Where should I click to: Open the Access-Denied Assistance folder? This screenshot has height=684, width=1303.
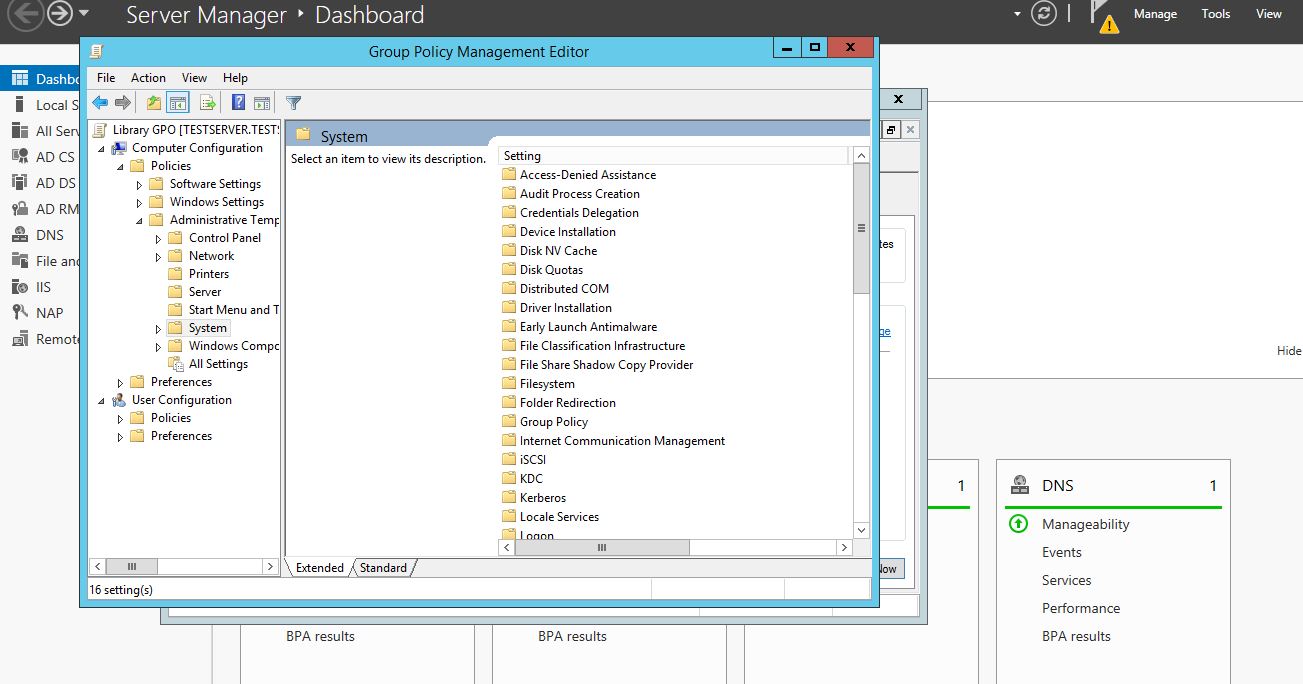point(588,175)
